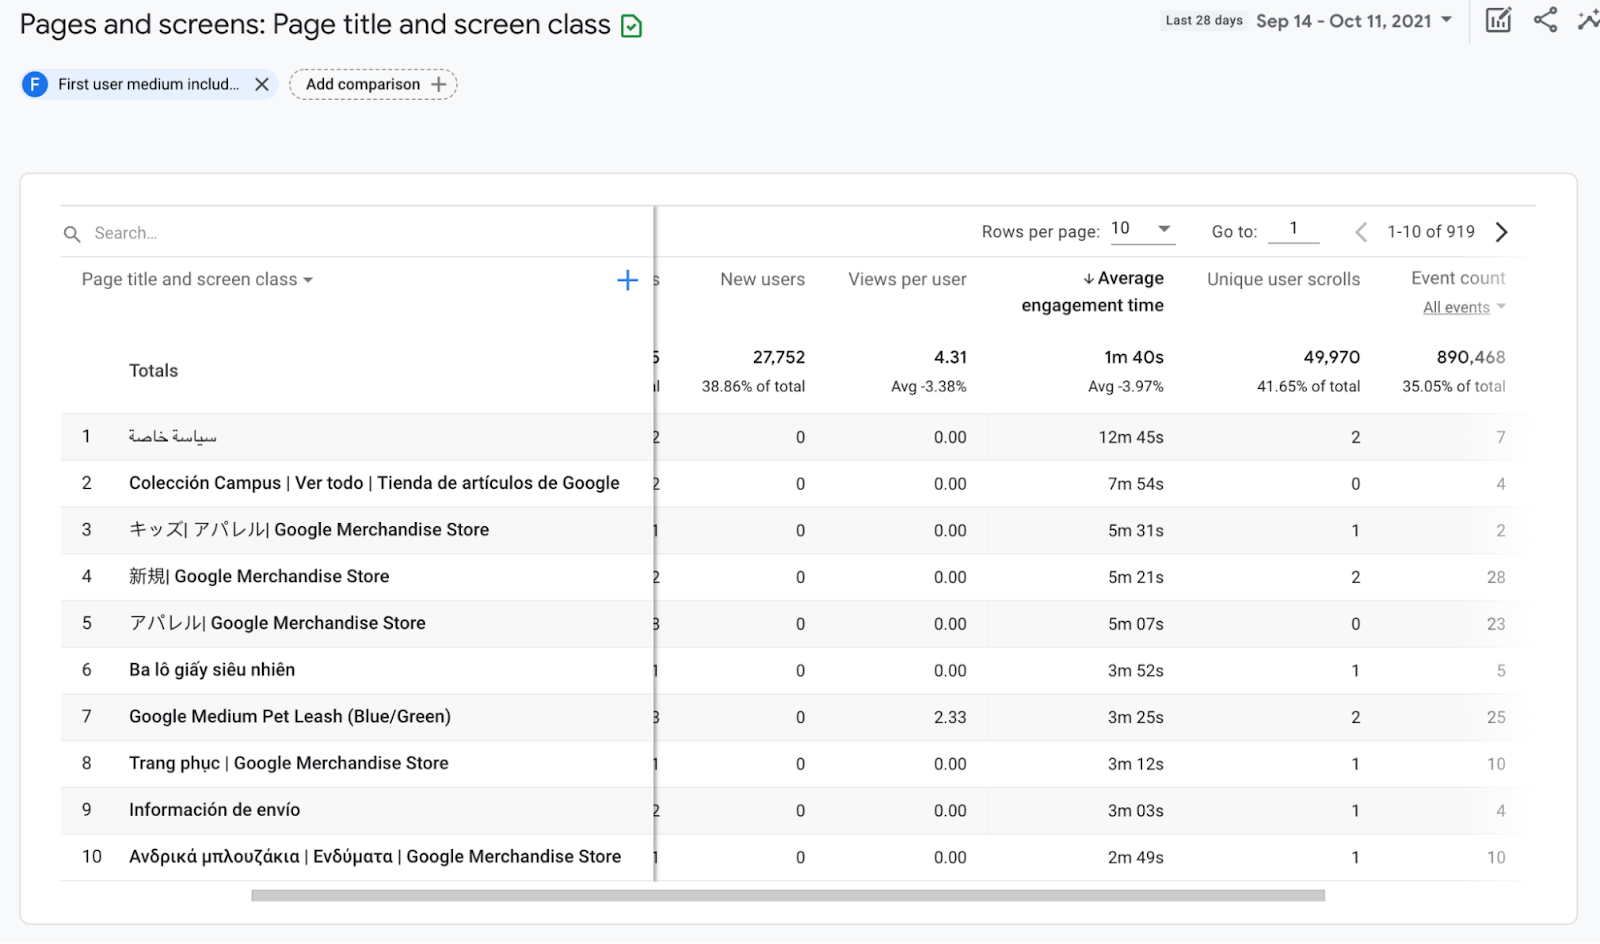Click the search magnifier icon
The width and height of the screenshot is (1600, 944).
(x=71, y=233)
